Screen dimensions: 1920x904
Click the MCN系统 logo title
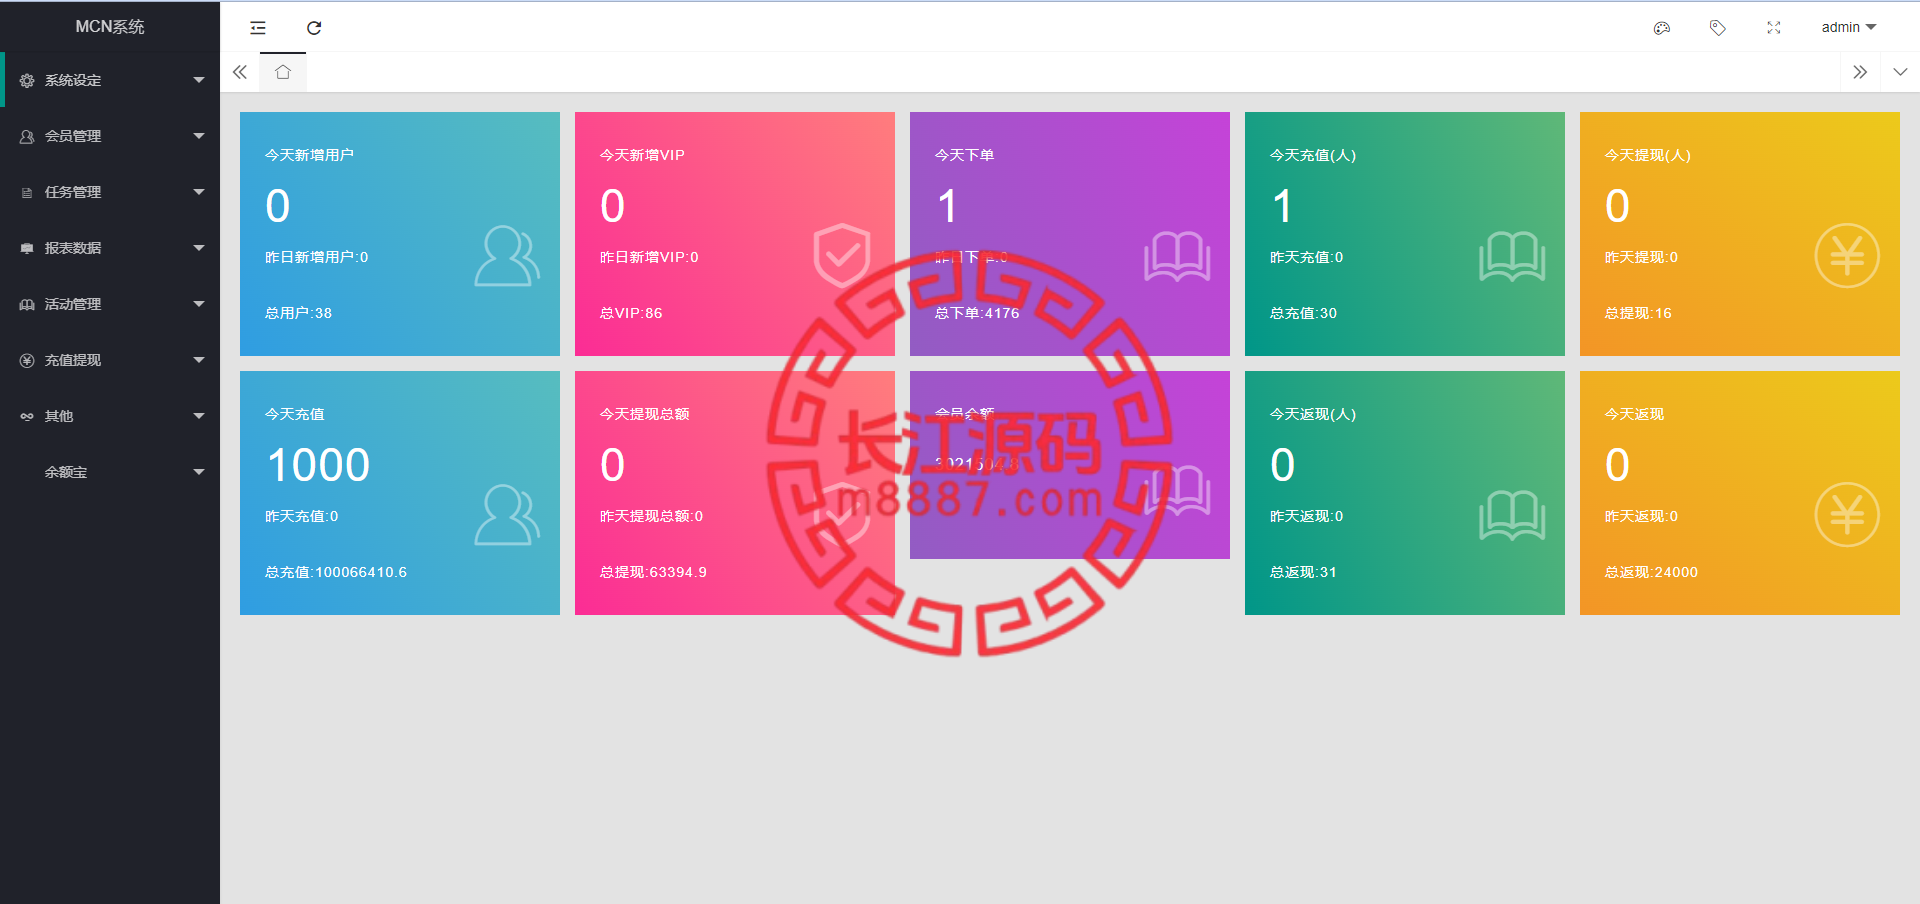(x=110, y=27)
